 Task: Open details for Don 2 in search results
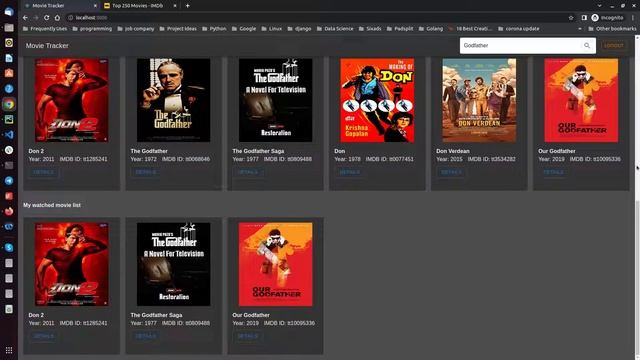coord(43,172)
